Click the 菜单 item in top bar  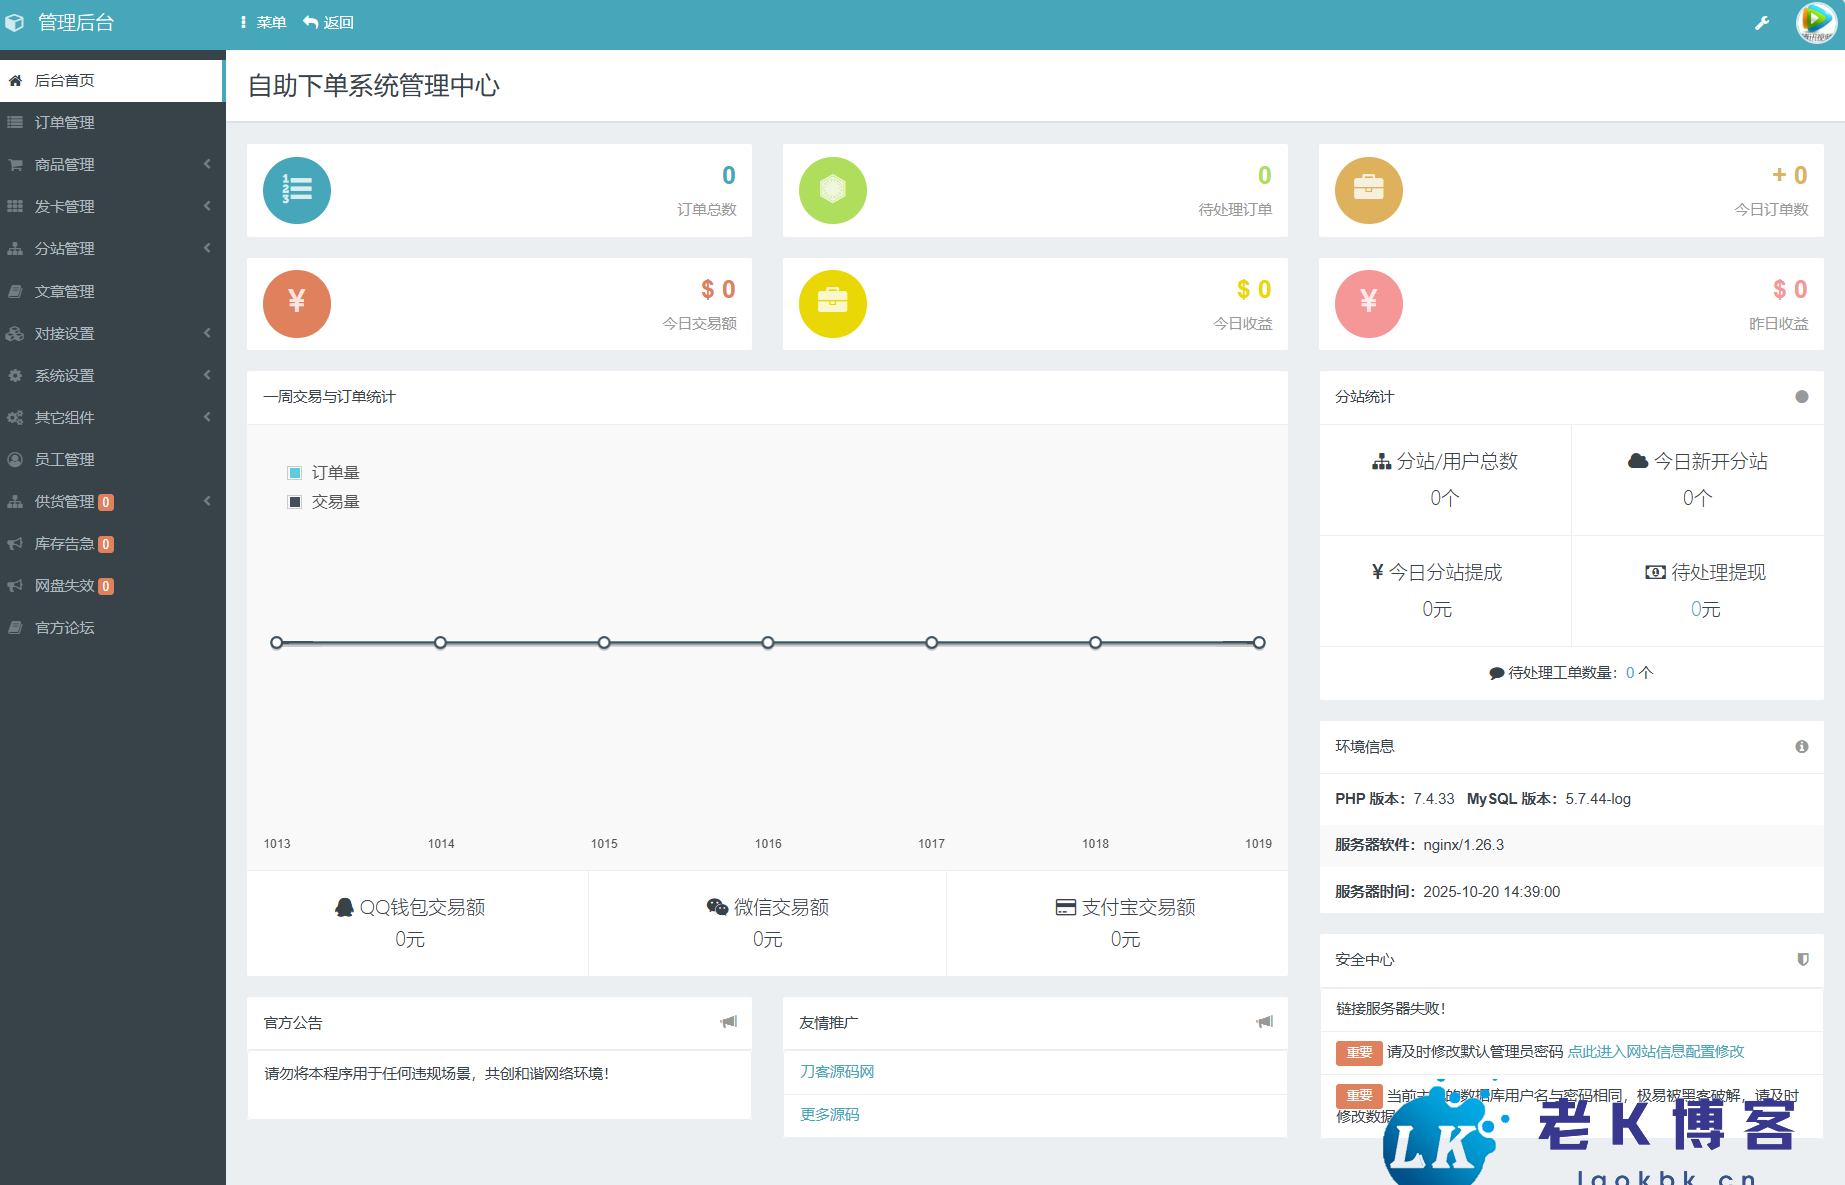263,22
